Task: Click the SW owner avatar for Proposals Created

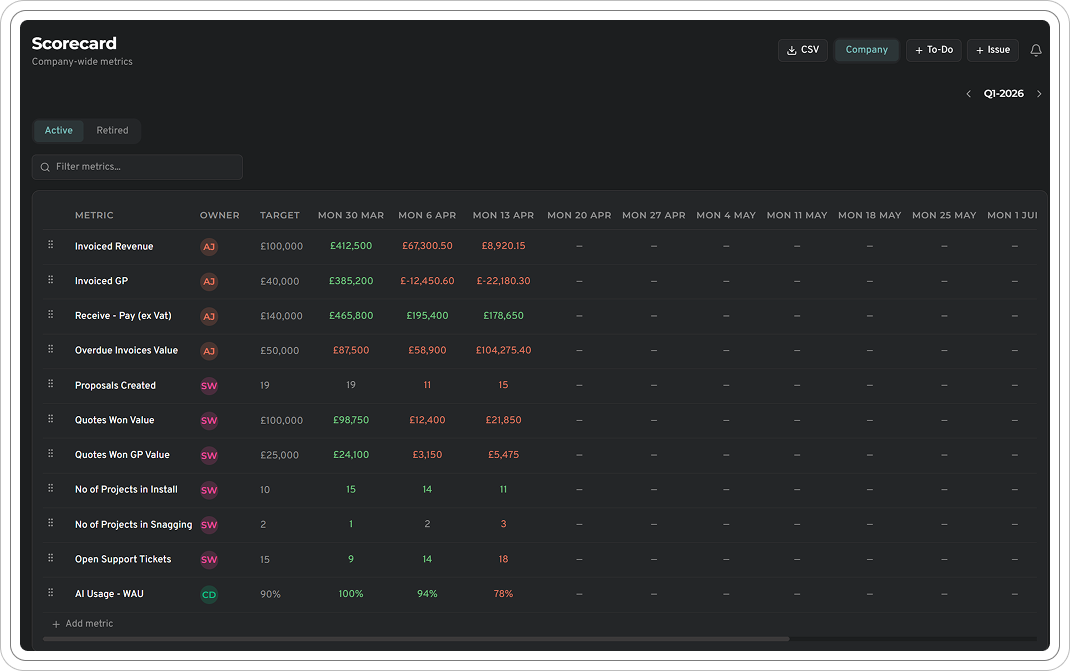Action: 209,385
